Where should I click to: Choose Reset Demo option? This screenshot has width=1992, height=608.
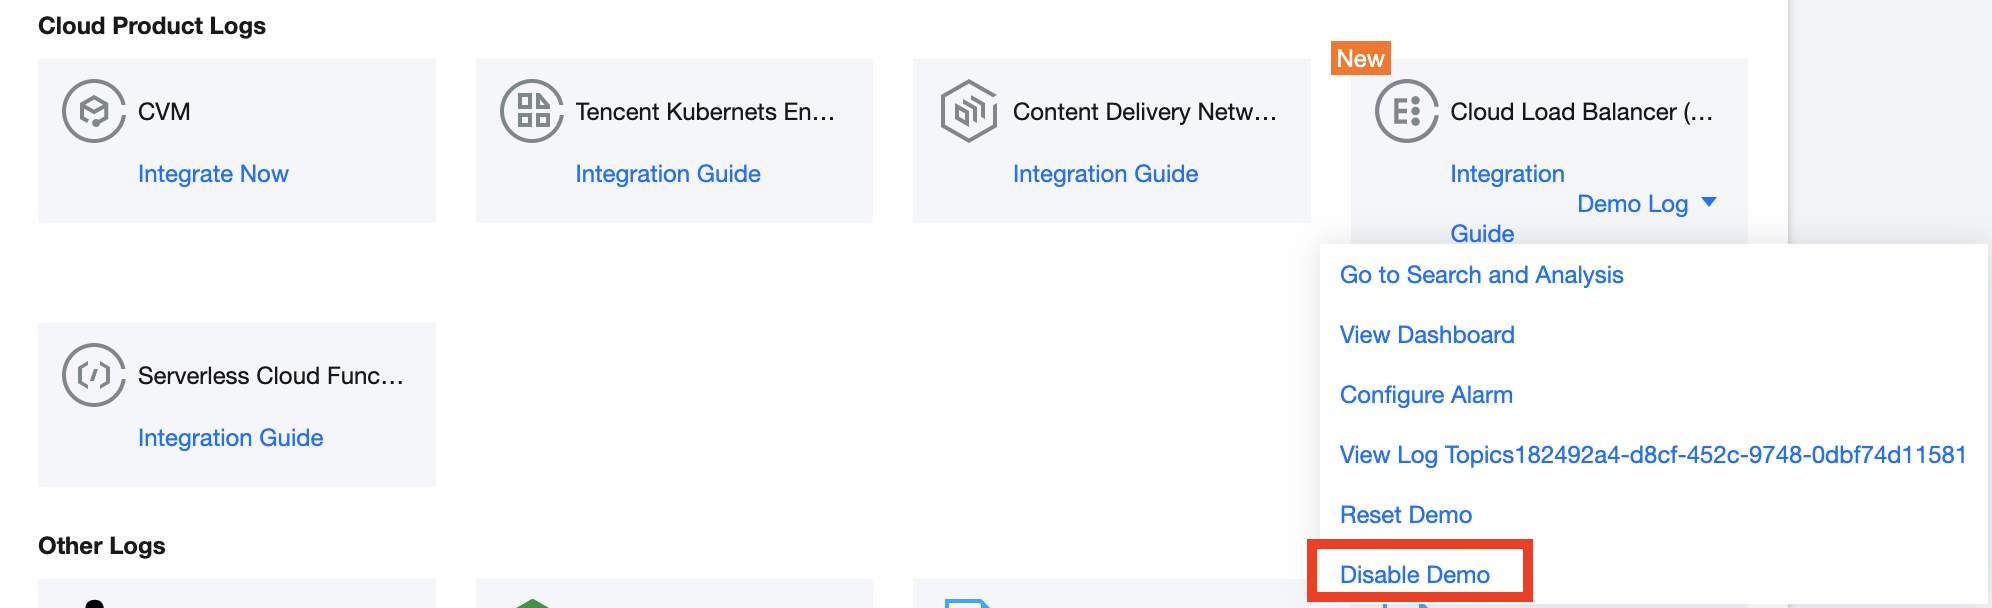click(1406, 515)
